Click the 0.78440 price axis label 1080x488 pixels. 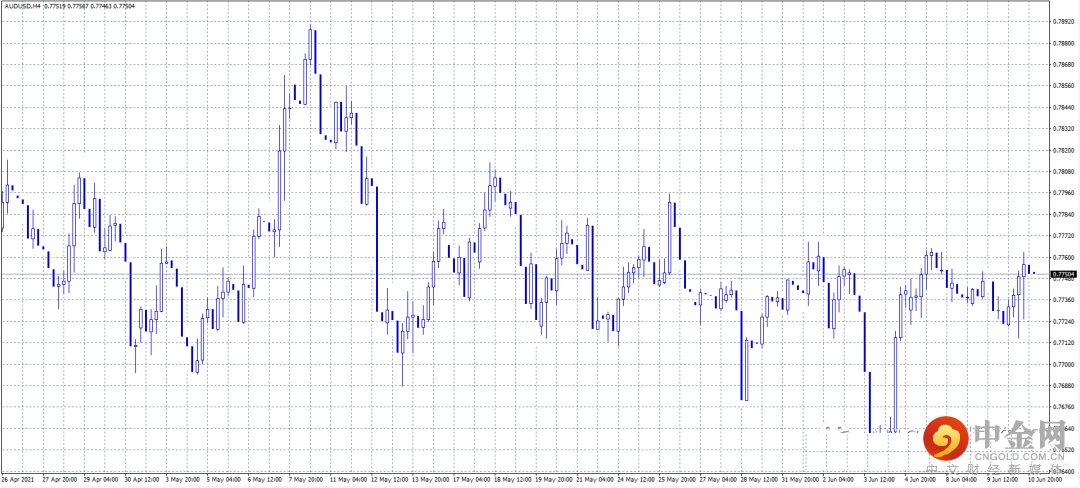pyautogui.click(x=1063, y=107)
